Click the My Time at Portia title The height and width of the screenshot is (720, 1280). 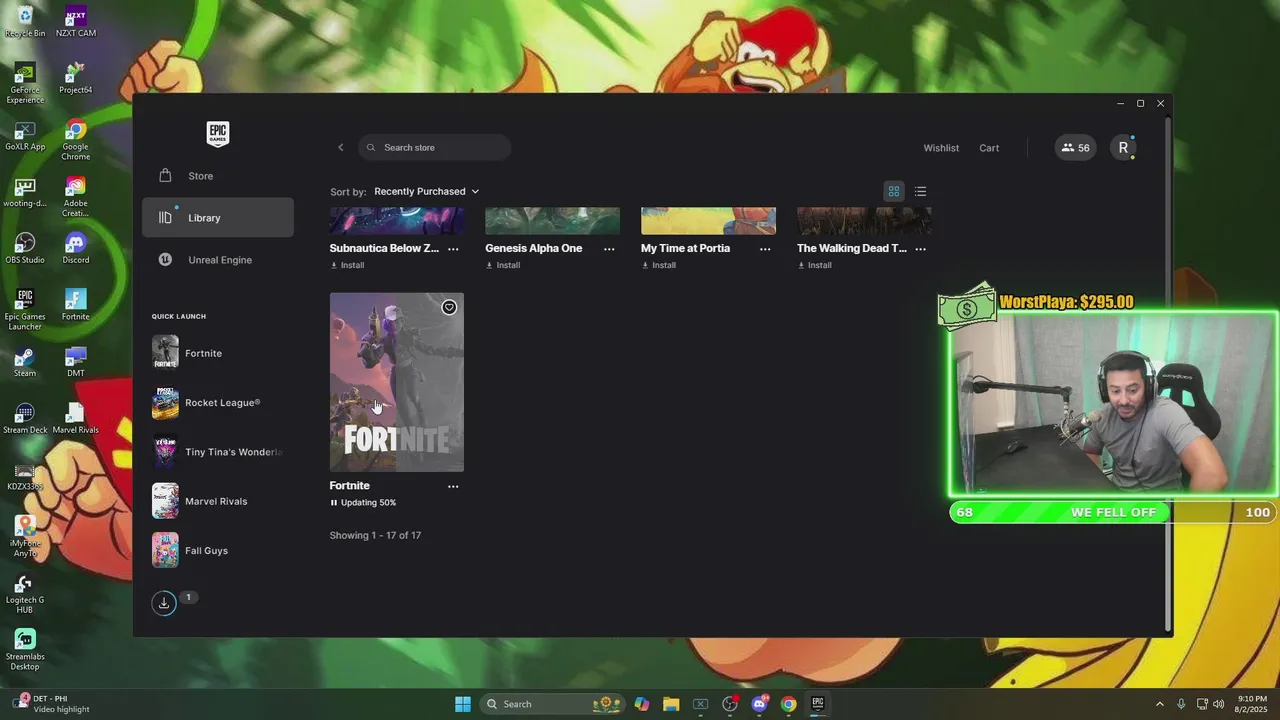(x=685, y=248)
